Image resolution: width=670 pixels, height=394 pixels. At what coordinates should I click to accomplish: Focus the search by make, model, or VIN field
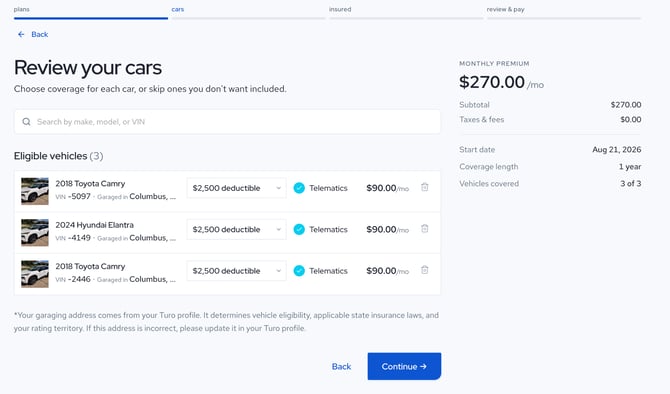(x=227, y=122)
